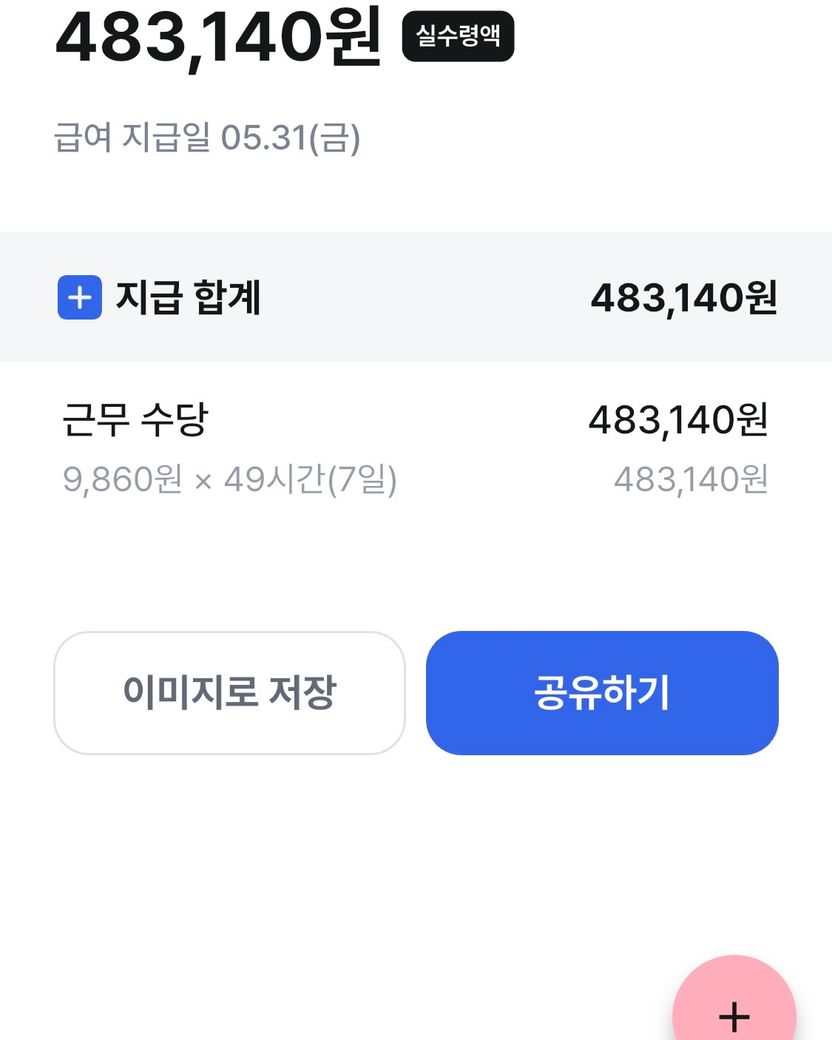The width and height of the screenshot is (832, 1040).
Task: Tap the large 483,140 net pay digits
Action: (x=190, y=36)
